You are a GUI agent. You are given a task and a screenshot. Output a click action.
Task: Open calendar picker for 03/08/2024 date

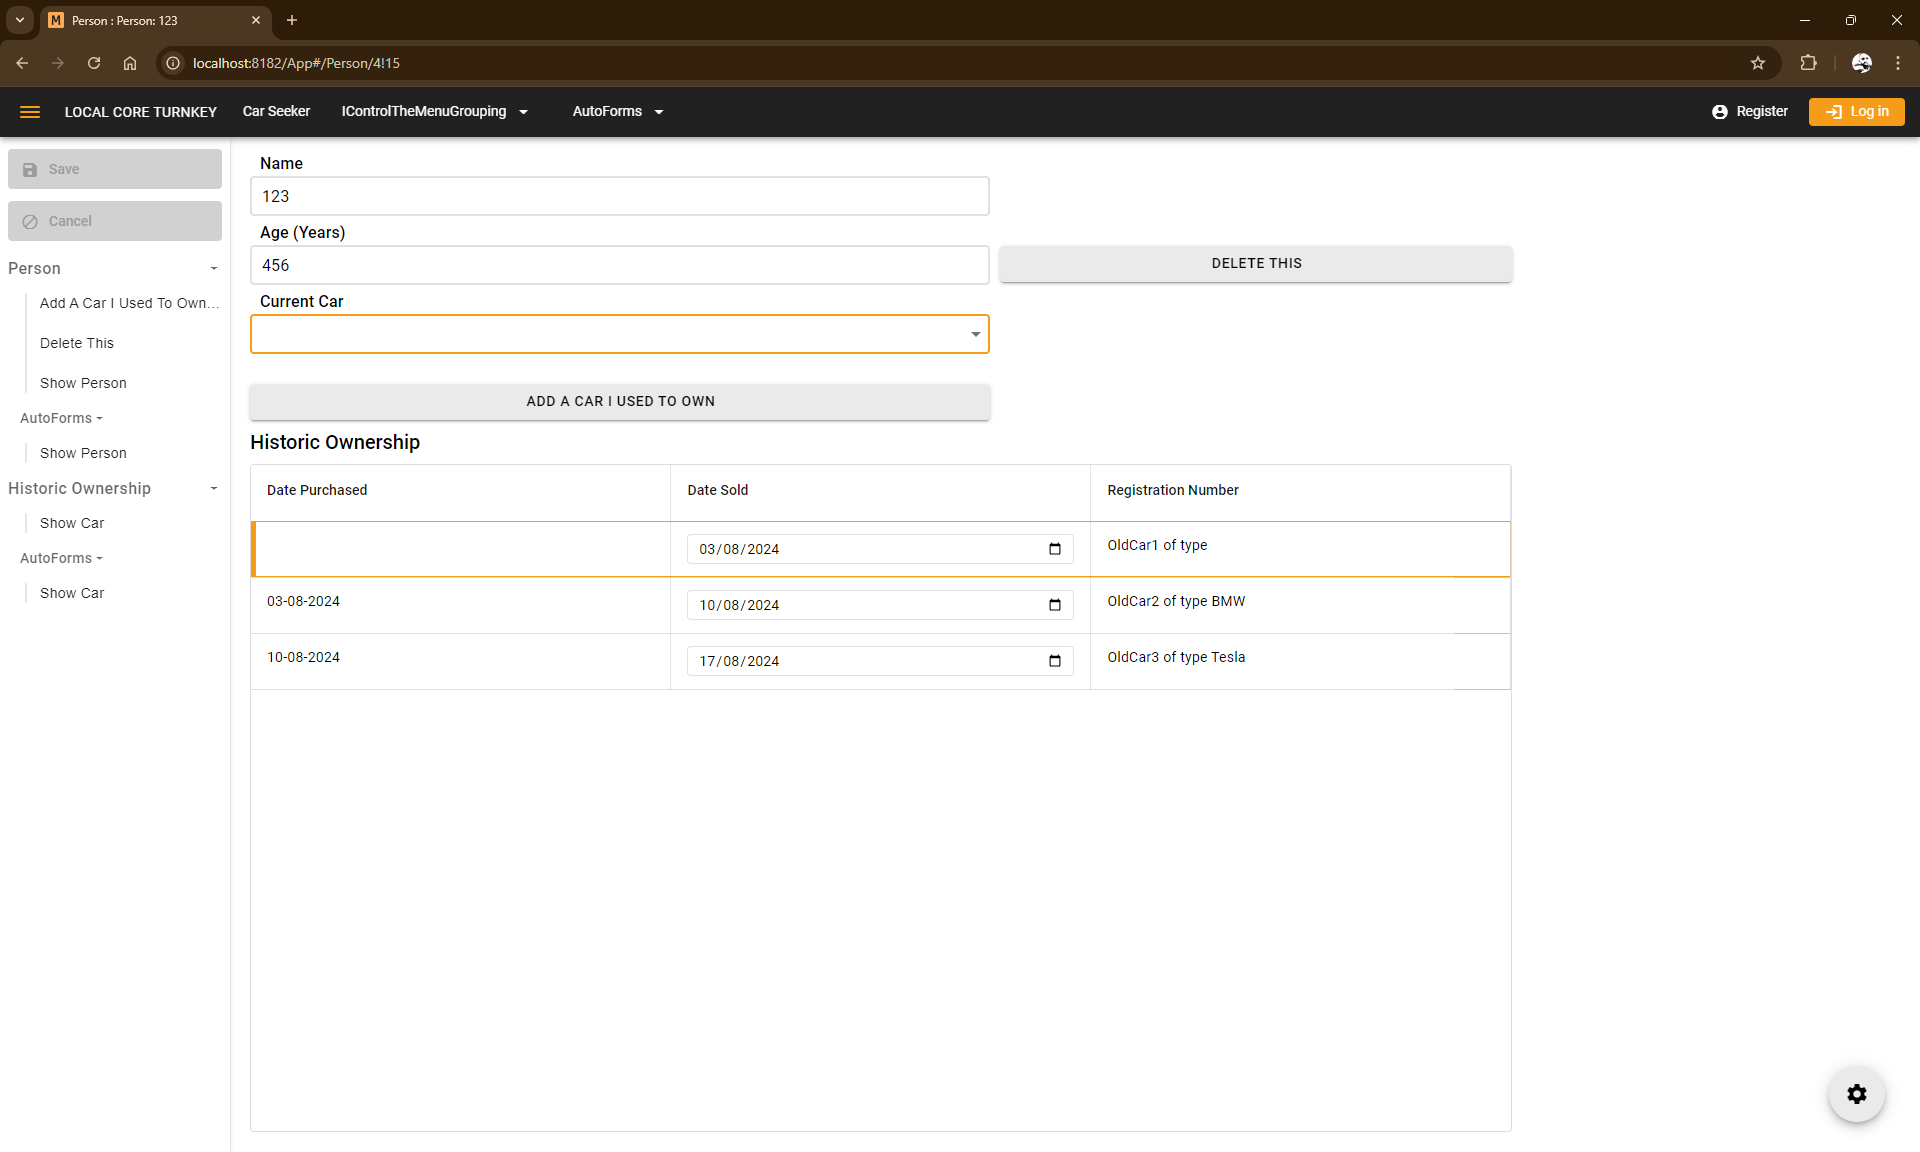tap(1054, 549)
